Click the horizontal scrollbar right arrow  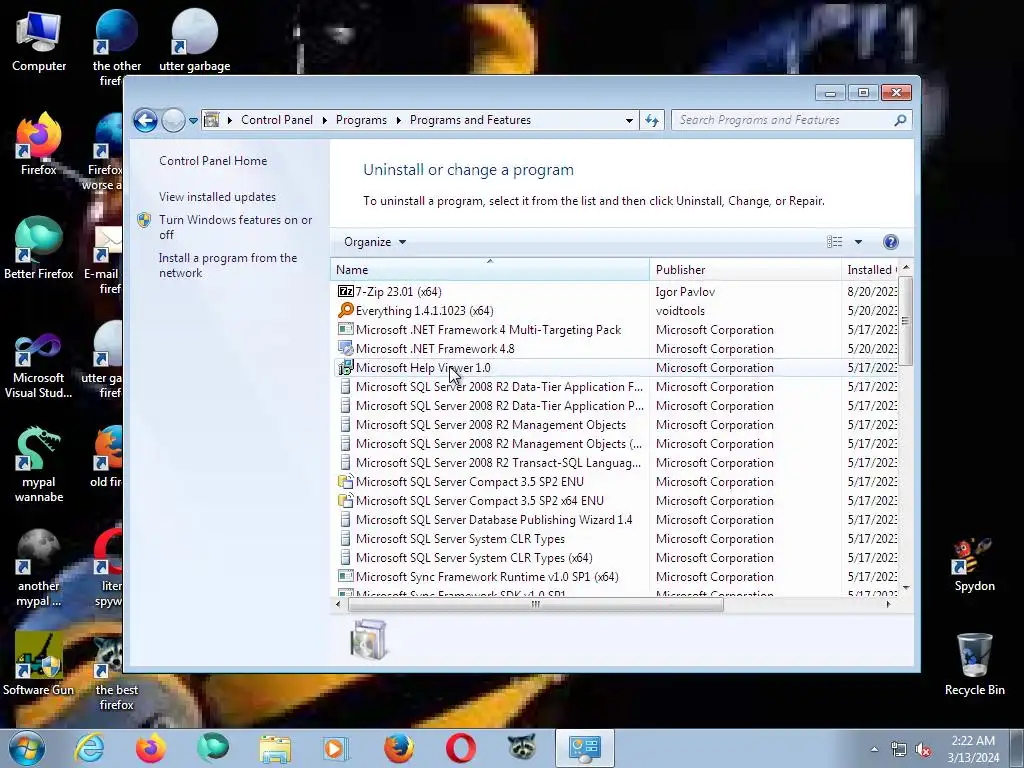[888, 605]
